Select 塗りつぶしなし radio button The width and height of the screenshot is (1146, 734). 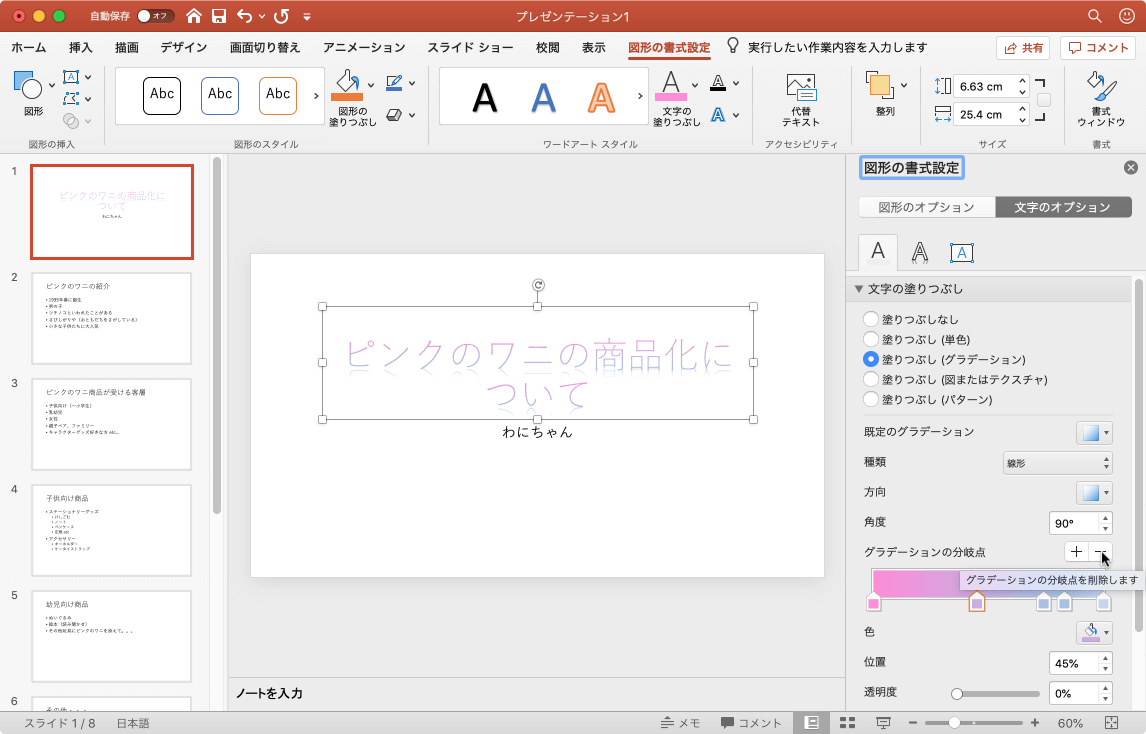[x=871, y=319]
